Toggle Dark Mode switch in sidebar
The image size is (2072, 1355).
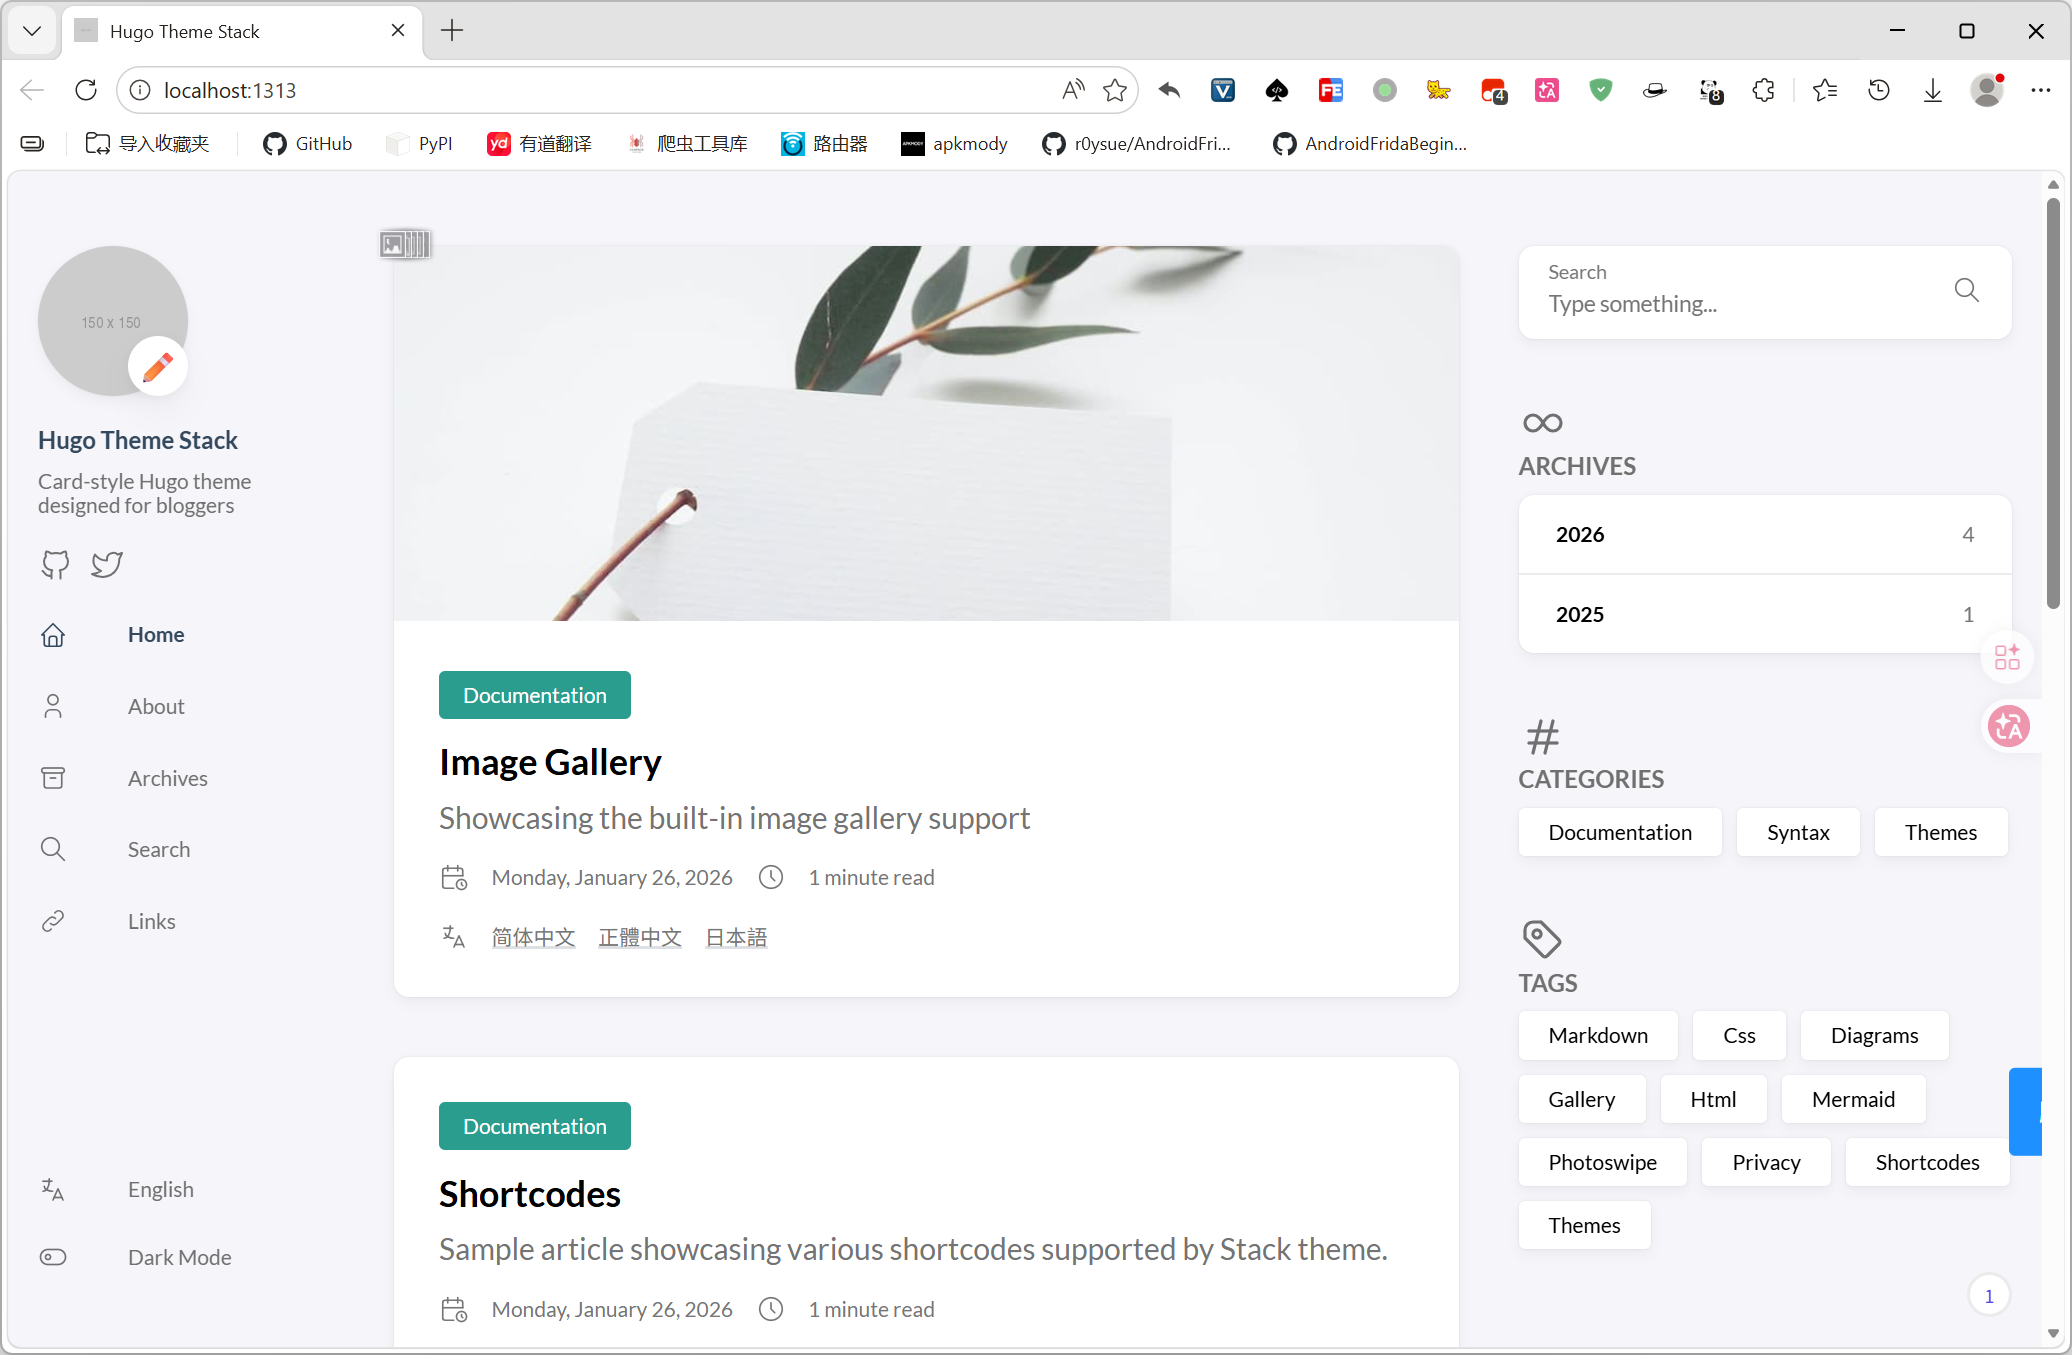pos(53,1257)
